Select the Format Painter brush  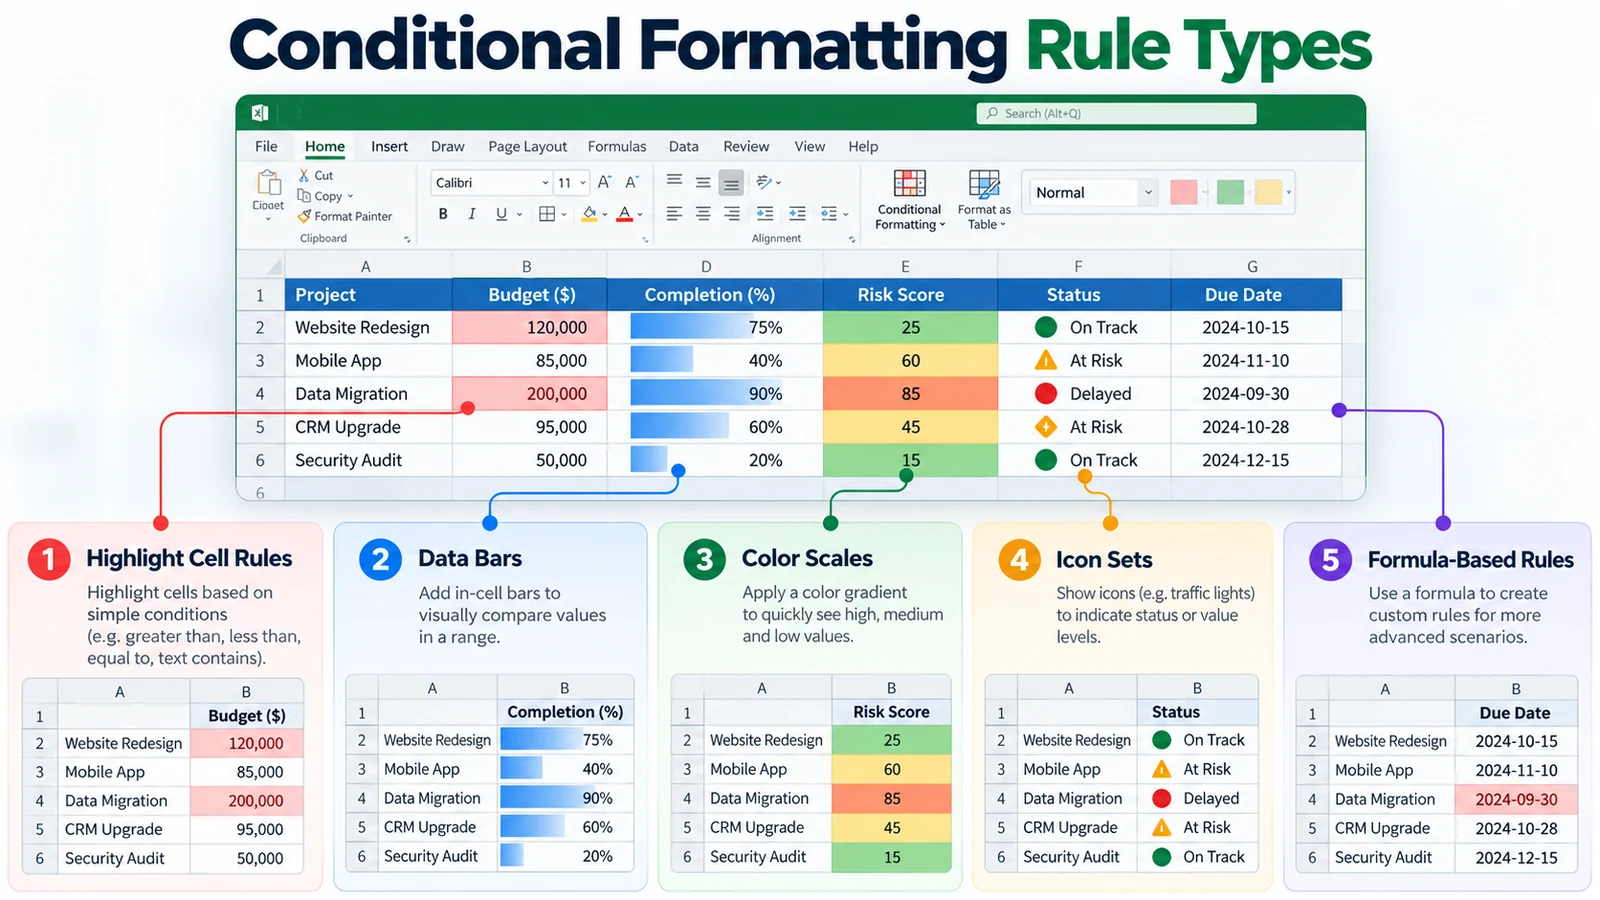304,216
